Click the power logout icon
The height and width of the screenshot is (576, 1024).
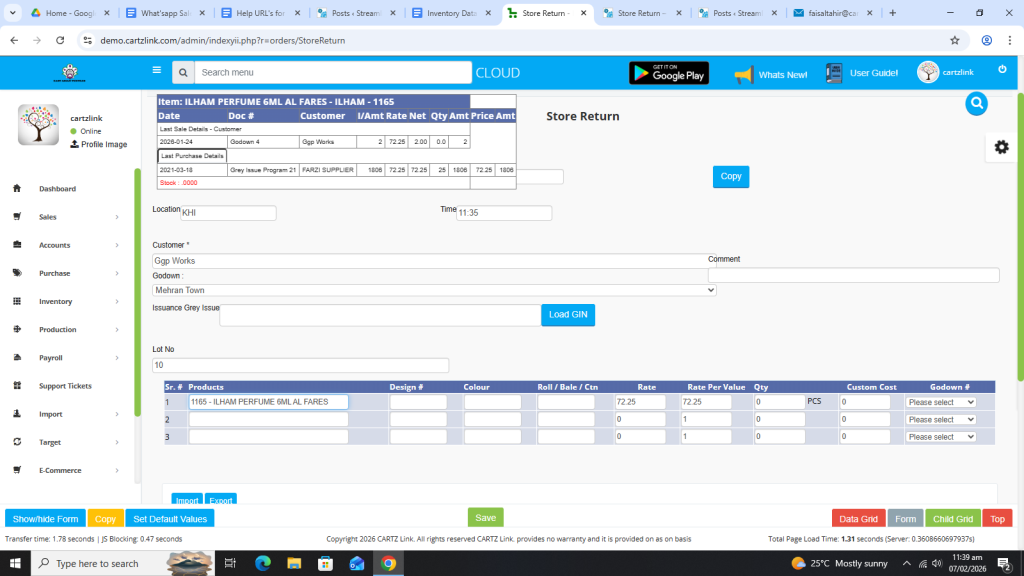1002,70
